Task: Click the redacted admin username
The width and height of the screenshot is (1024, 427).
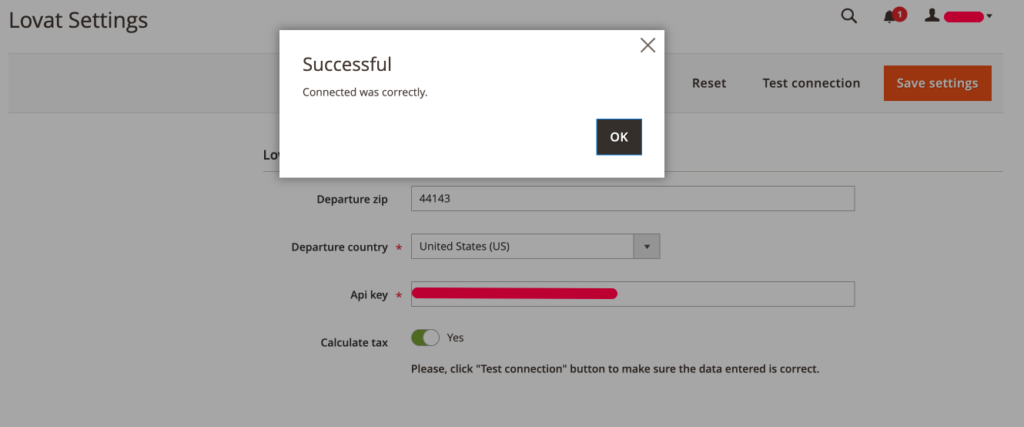Action: coord(963,16)
